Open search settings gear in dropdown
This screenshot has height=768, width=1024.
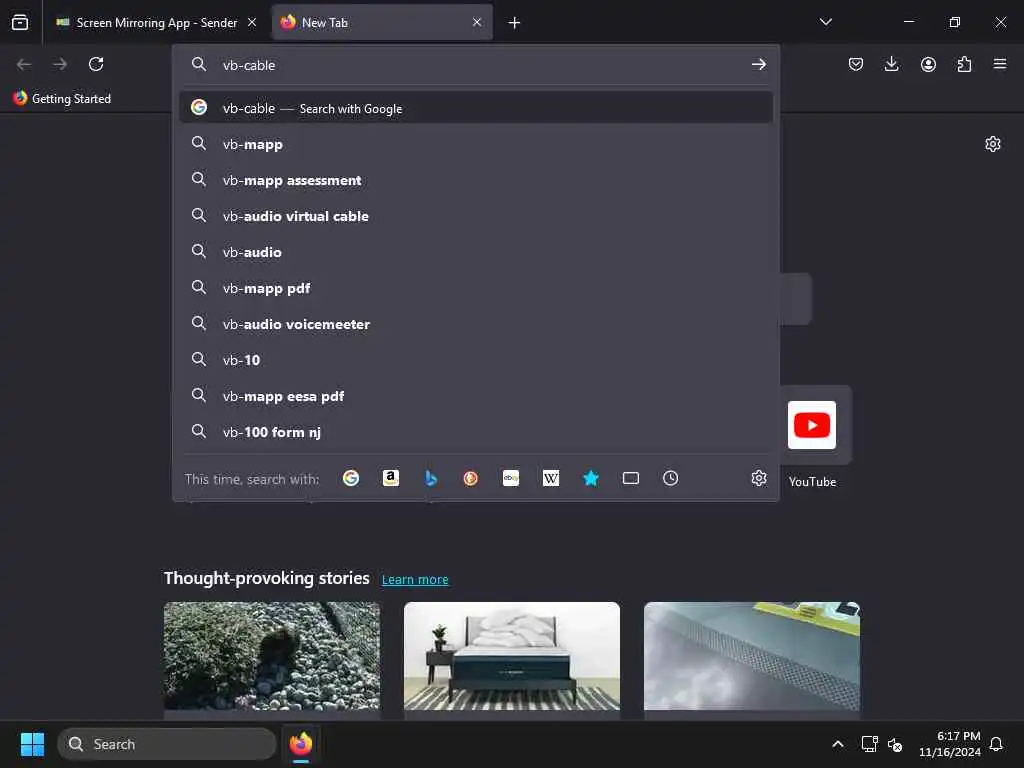tap(758, 478)
